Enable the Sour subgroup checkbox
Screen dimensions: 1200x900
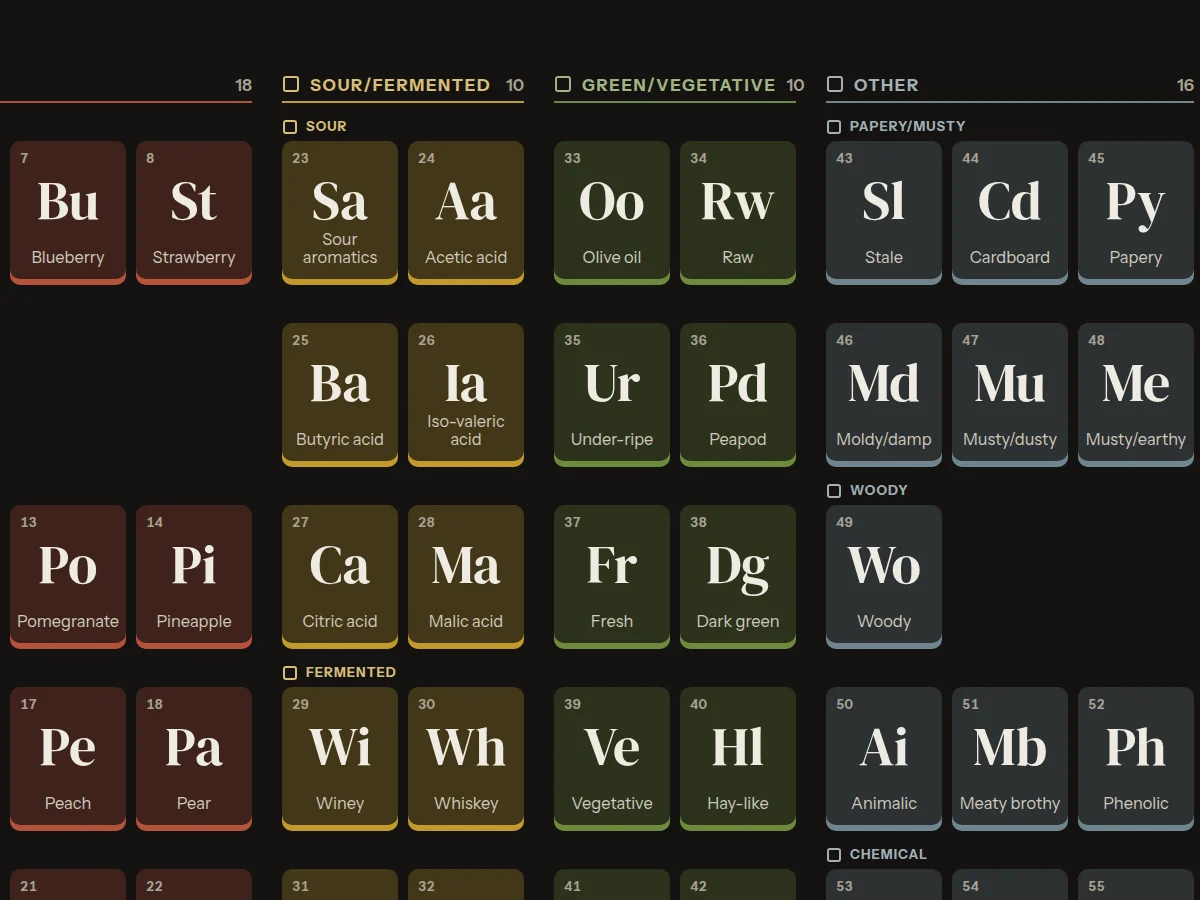(x=290, y=127)
